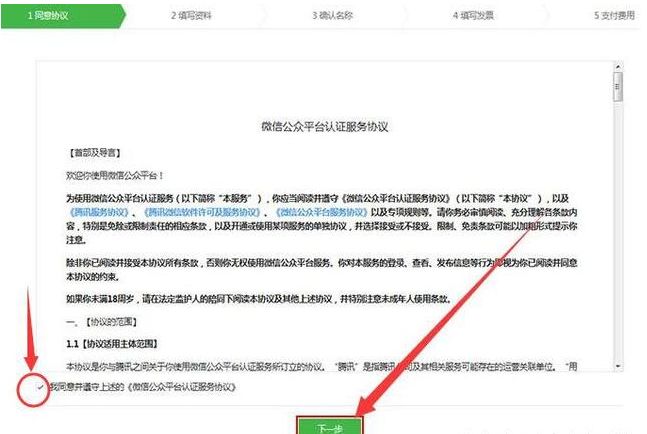This screenshot has height=434, width=647.
Task: Click the 【首部及导言】 heading
Action: click(x=94, y=153)
